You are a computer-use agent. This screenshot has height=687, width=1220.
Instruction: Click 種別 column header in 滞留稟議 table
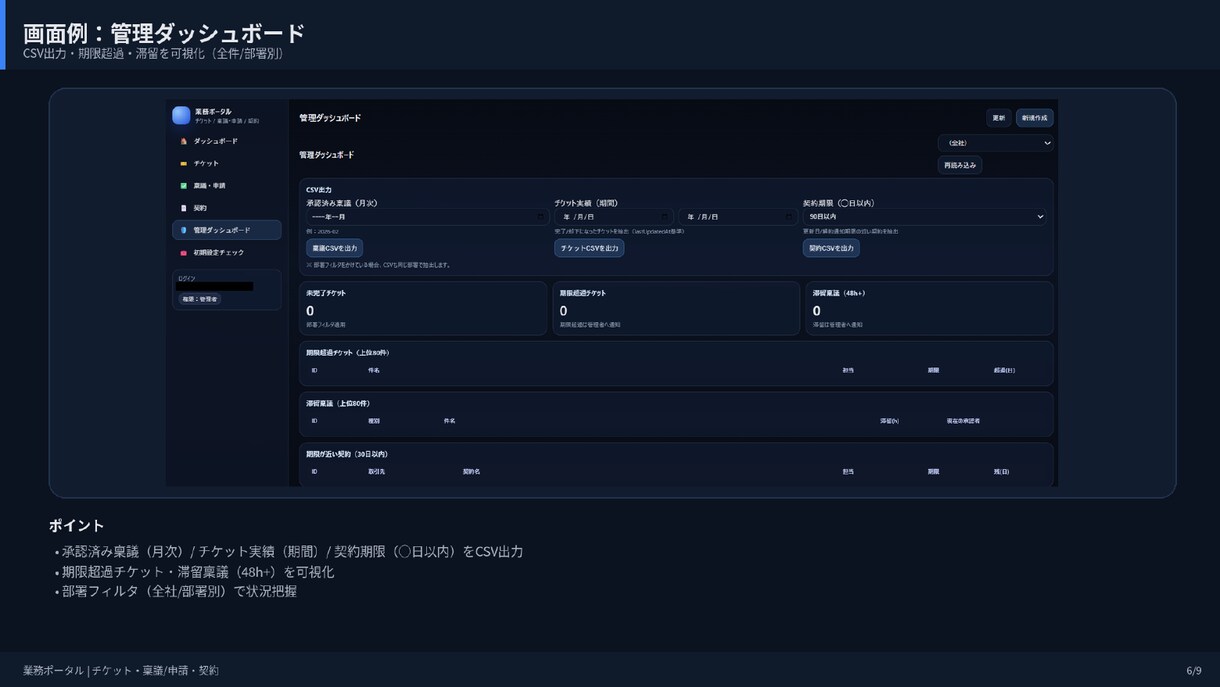(374, 421)
